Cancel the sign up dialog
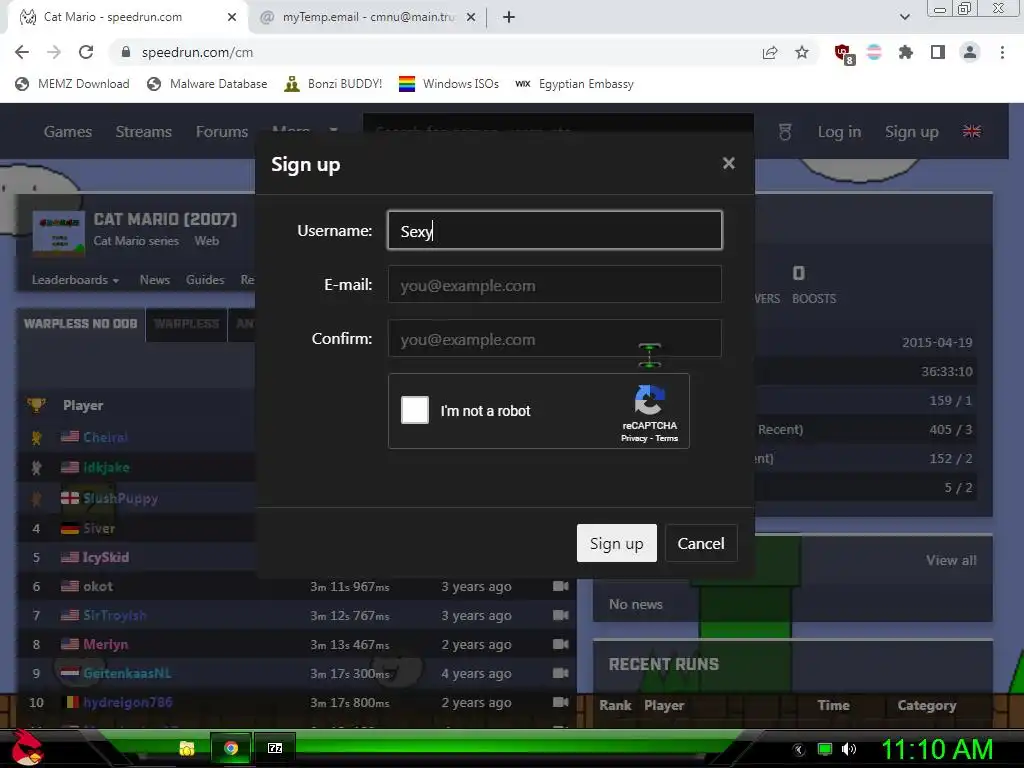1024x768 pixels. 701,543
